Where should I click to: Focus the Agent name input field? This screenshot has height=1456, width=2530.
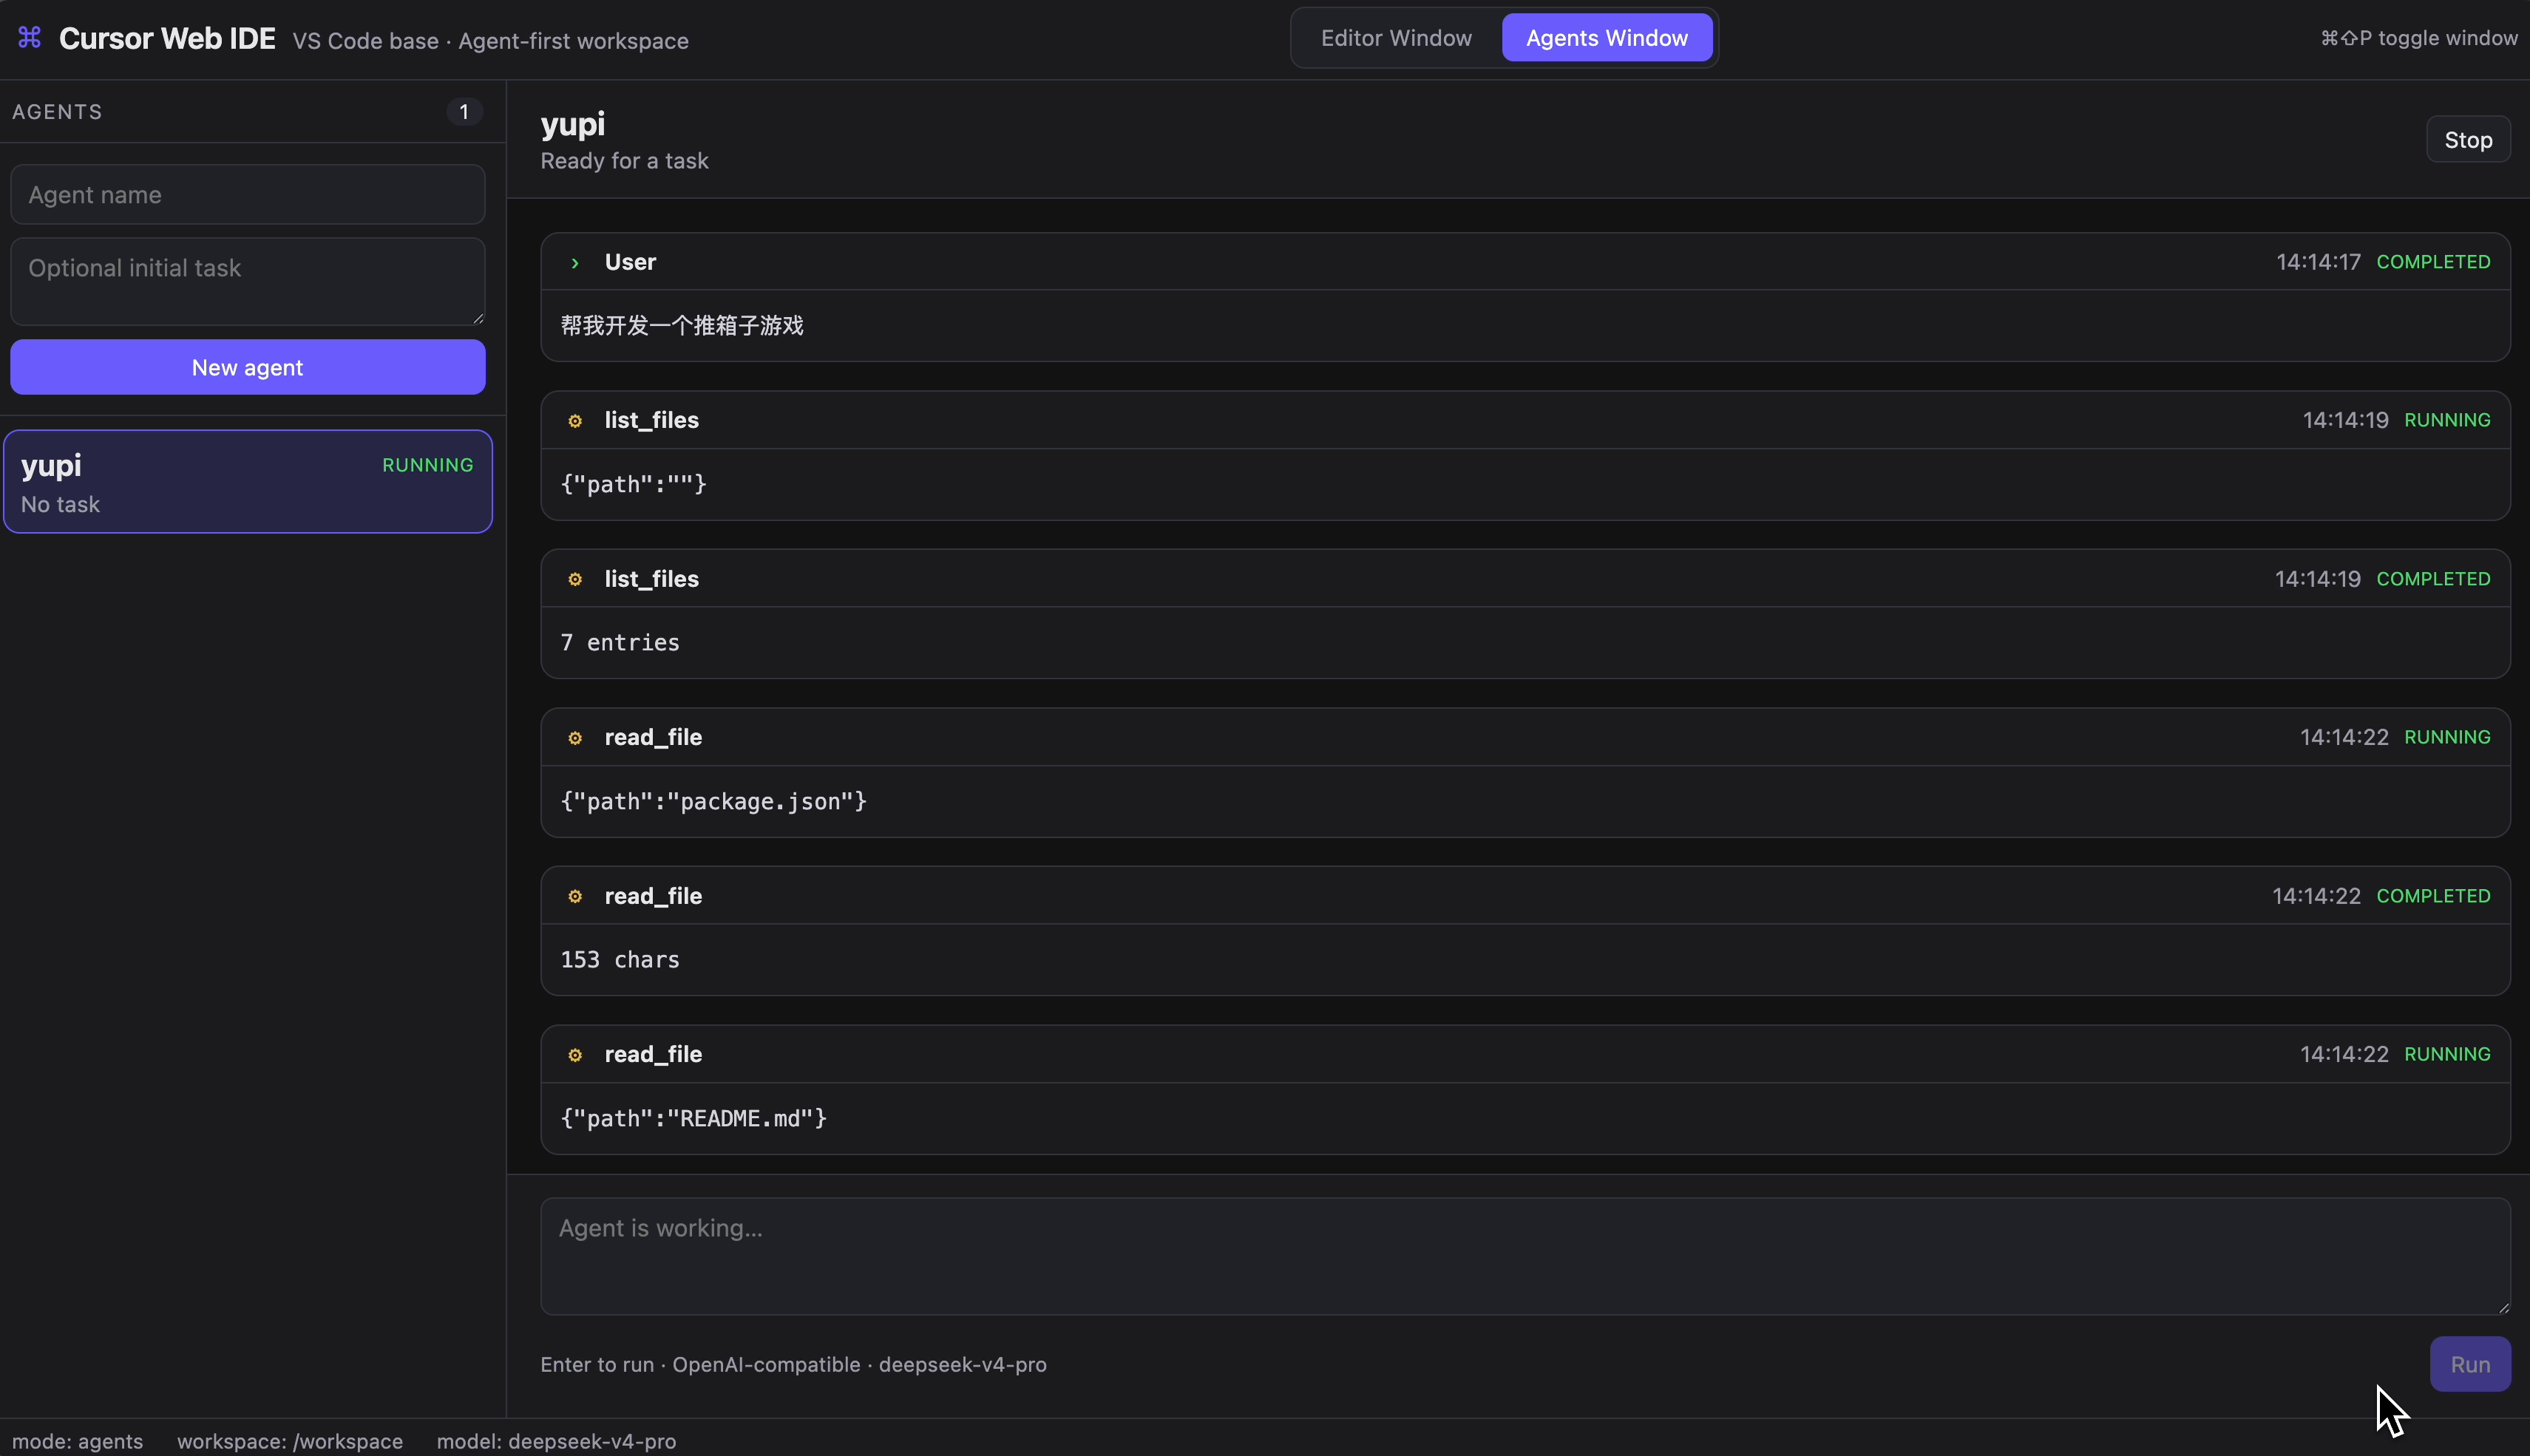[248, 195]
